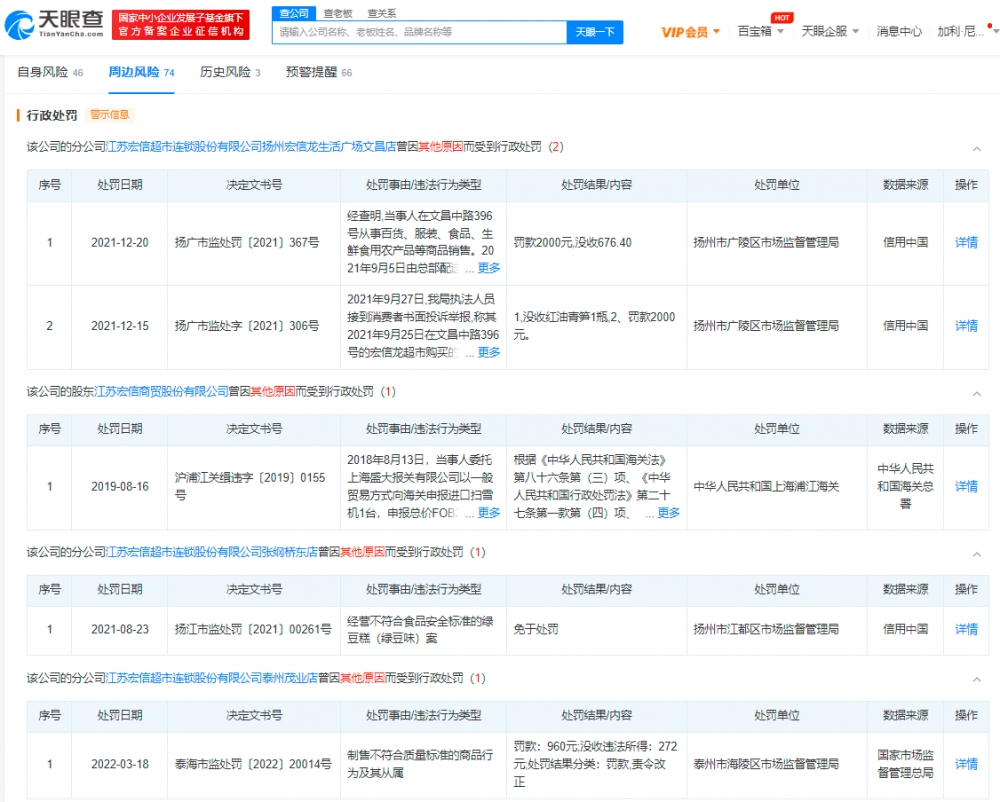This screenshot has height=802, width=1000.
Task: Click date cell 2021-12-20
Action: (x=119, y=242)
